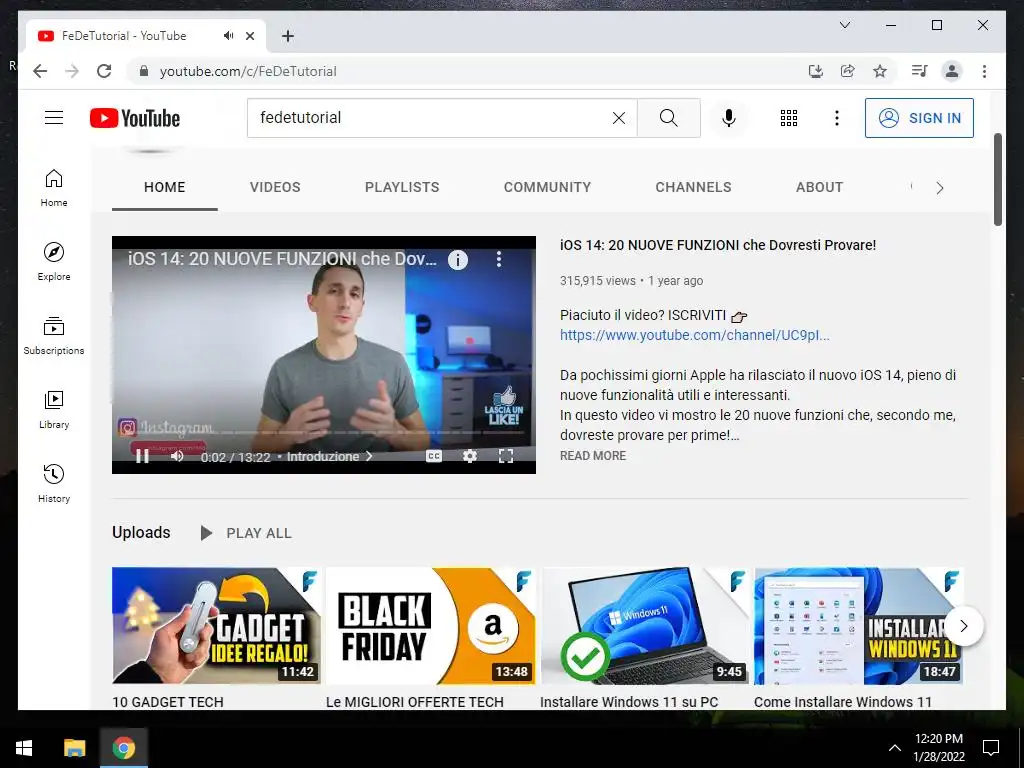Open Subscriptions in sidebar
The width and height of the screenshot is (1024, 768).
coord(54,336)
